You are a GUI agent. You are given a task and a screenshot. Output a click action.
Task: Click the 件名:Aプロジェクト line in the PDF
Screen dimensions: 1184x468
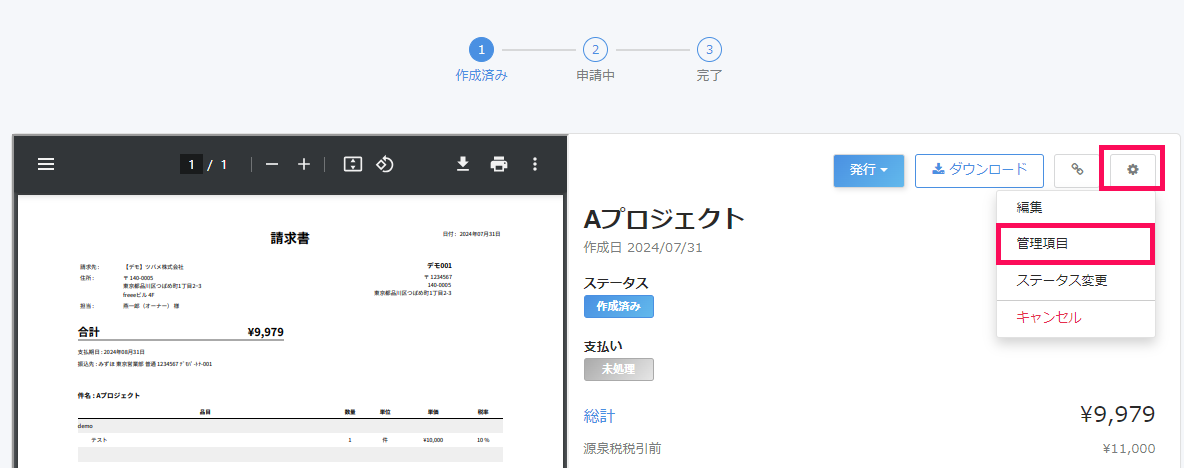point(109,396)
